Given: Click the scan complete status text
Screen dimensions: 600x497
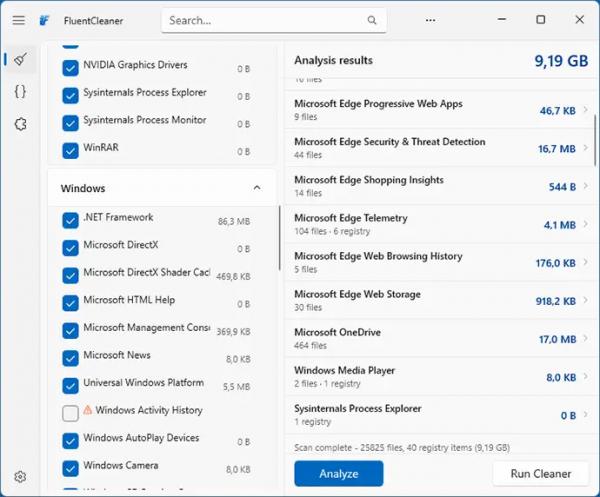Looking at the screenshot, I should pos(402,448).
